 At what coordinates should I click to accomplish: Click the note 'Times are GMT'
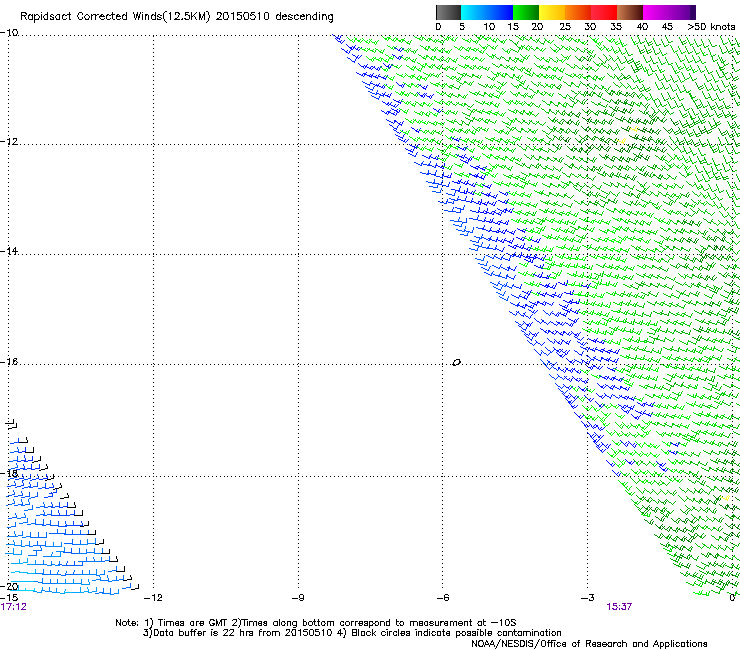(193, 623)
